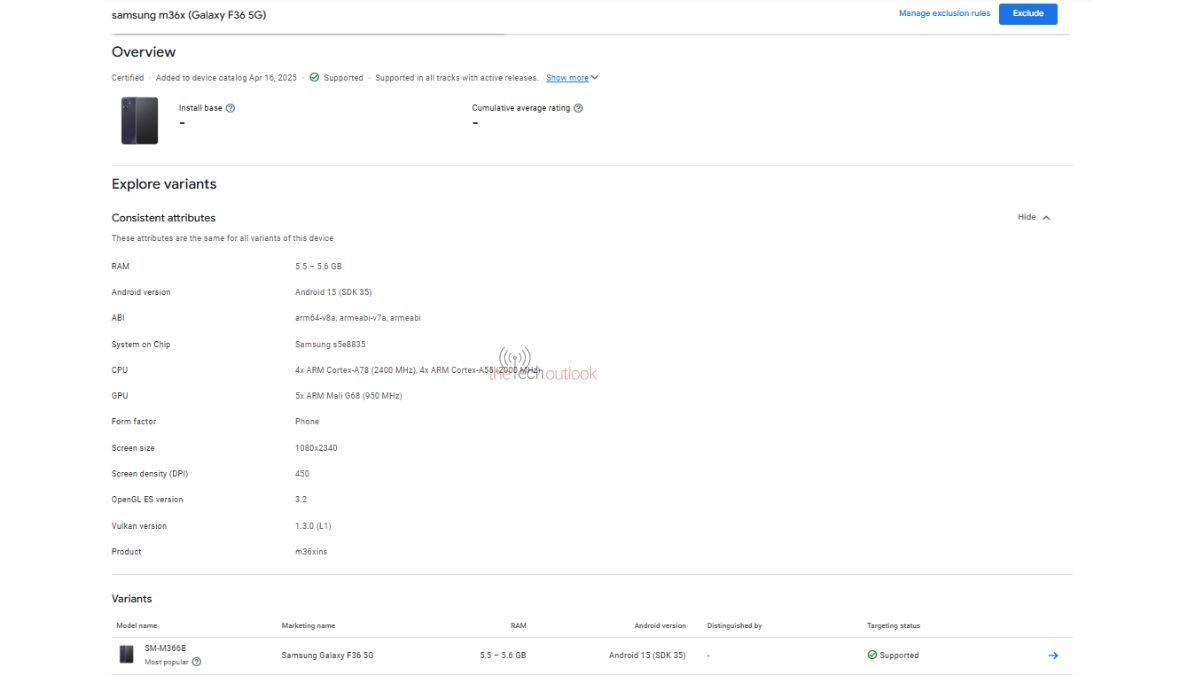1200x675 pixels.
Task: Click the SM-M366B device thumbnail in Variants
Action: [127, 655]
